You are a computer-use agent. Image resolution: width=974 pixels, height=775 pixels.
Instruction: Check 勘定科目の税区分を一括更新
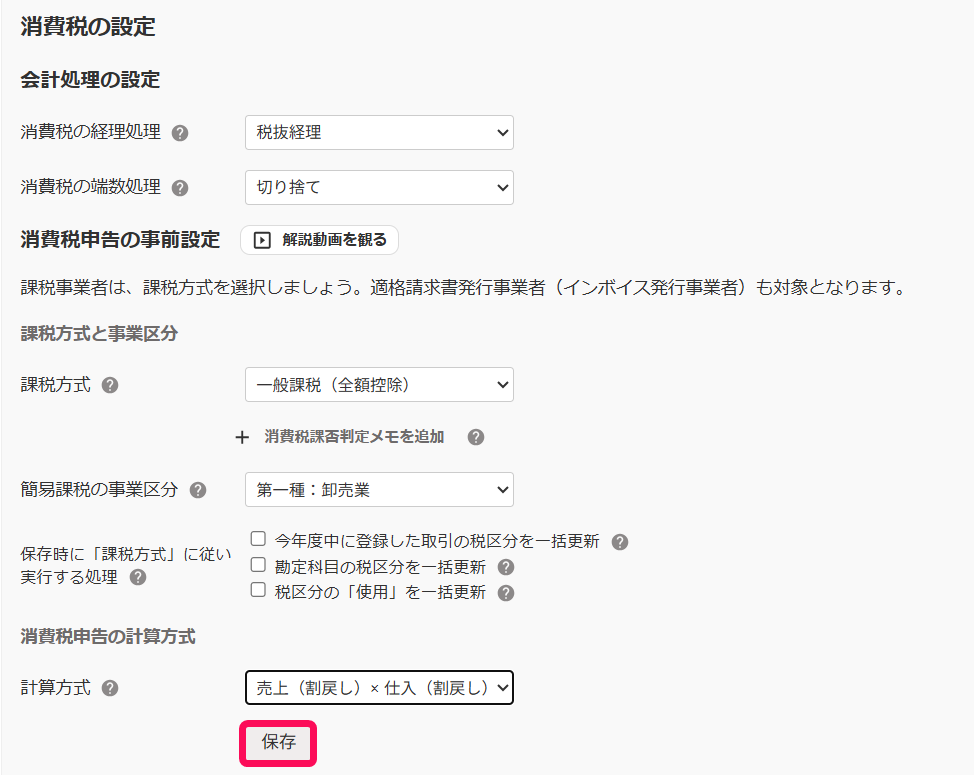(x=258, y=564)
